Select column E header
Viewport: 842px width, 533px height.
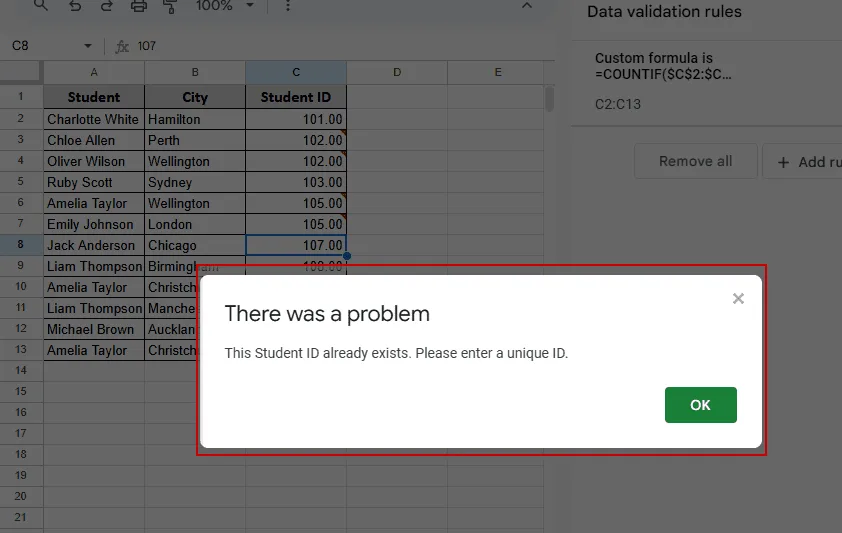[x=498, y=72]
